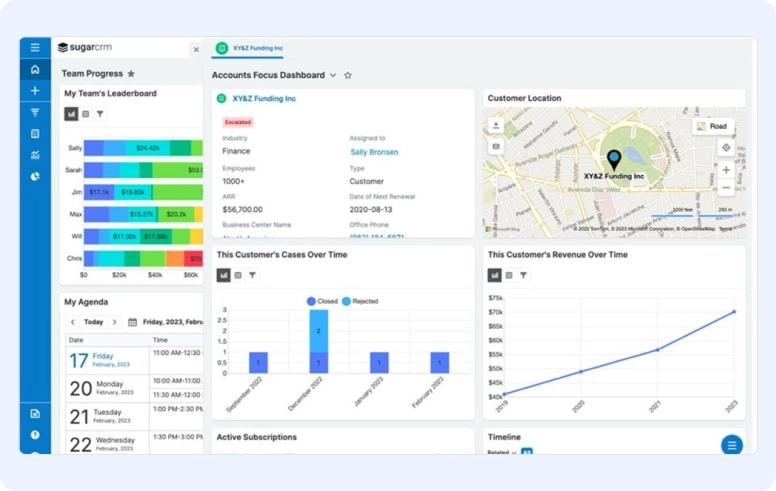Select Monday 20 in the agenda
The image size is (776, 491).
click(x=107, y=388)
